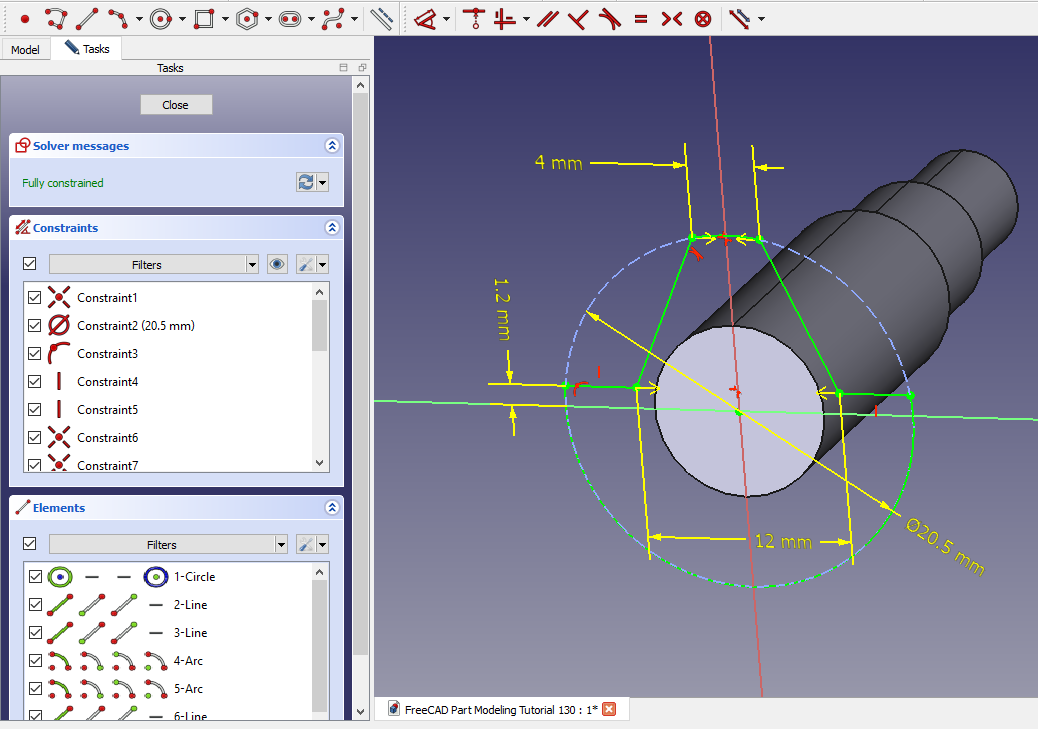
Task: Collapse the Solver messages panel
Action: [x=332, y=146]
